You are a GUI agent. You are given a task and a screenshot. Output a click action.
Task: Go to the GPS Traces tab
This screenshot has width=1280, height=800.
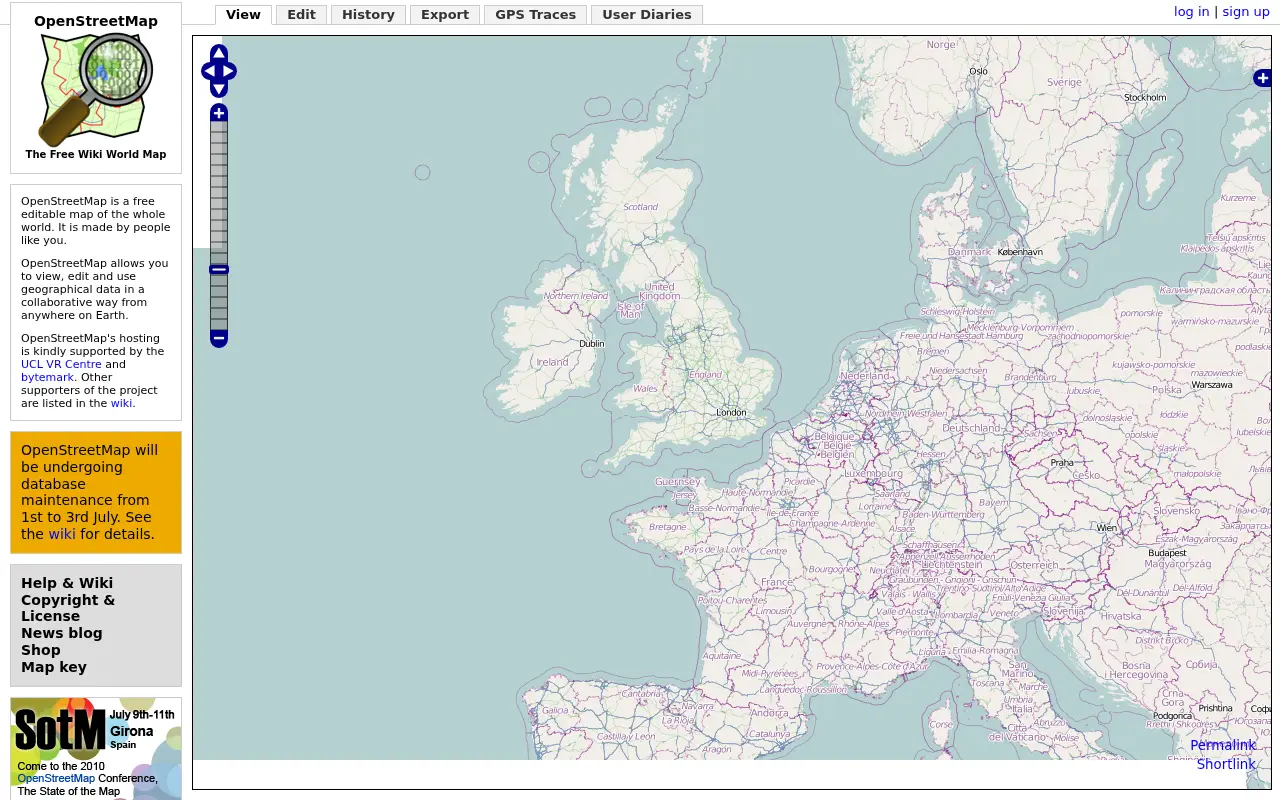pyautogui.click(x=535, y=15)
